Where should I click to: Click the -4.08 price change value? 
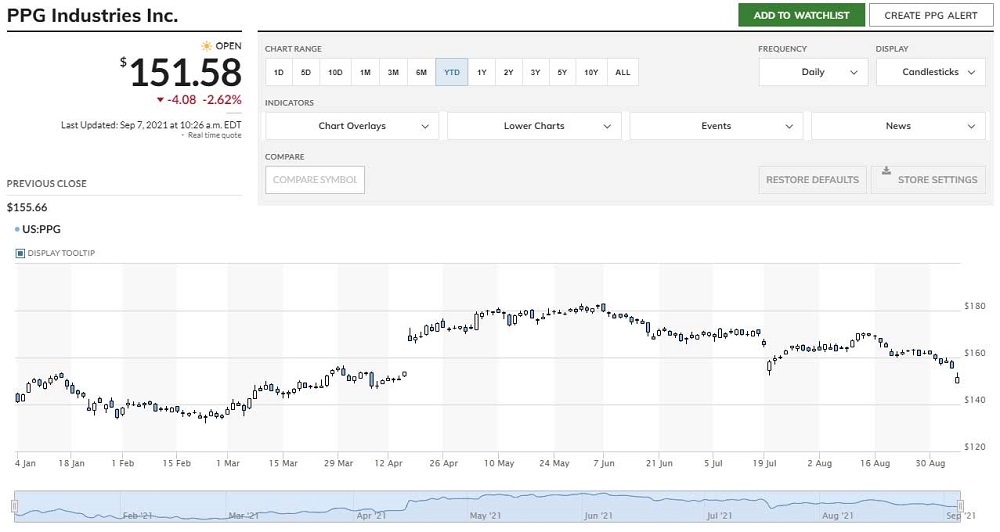click(181, 100)
